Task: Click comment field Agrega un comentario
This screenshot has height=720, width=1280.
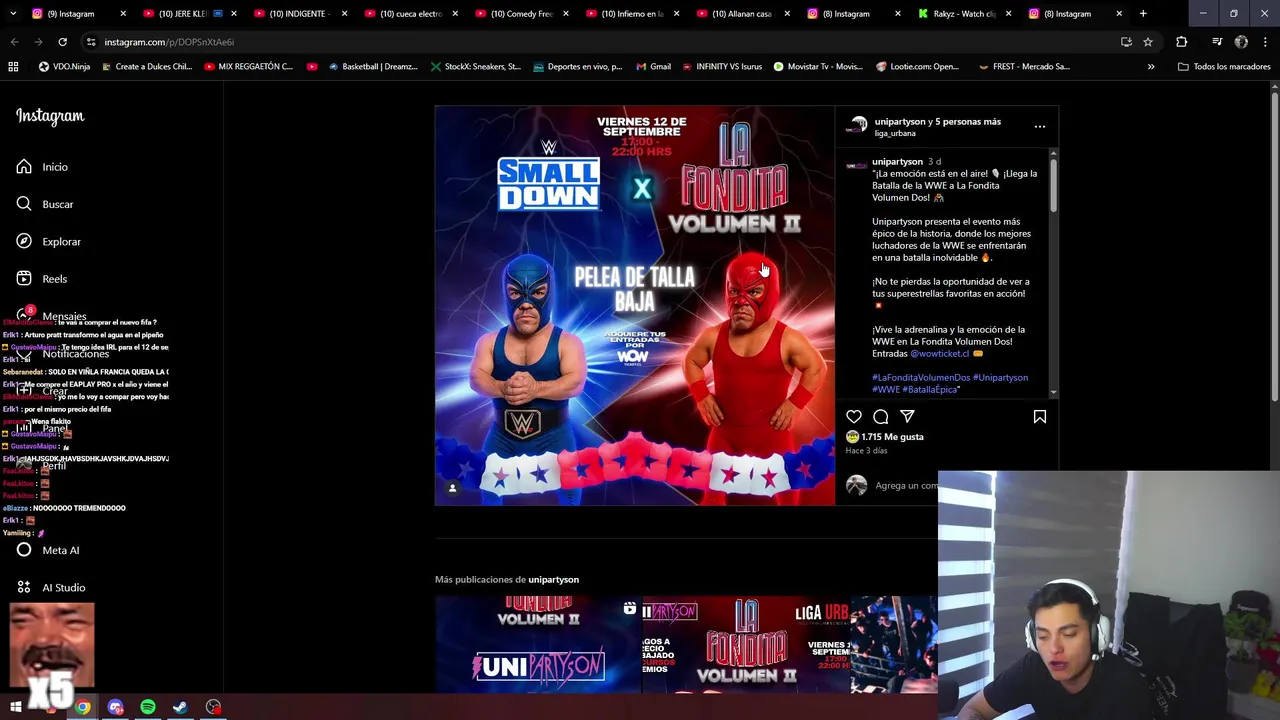Action: coord(905,486)
